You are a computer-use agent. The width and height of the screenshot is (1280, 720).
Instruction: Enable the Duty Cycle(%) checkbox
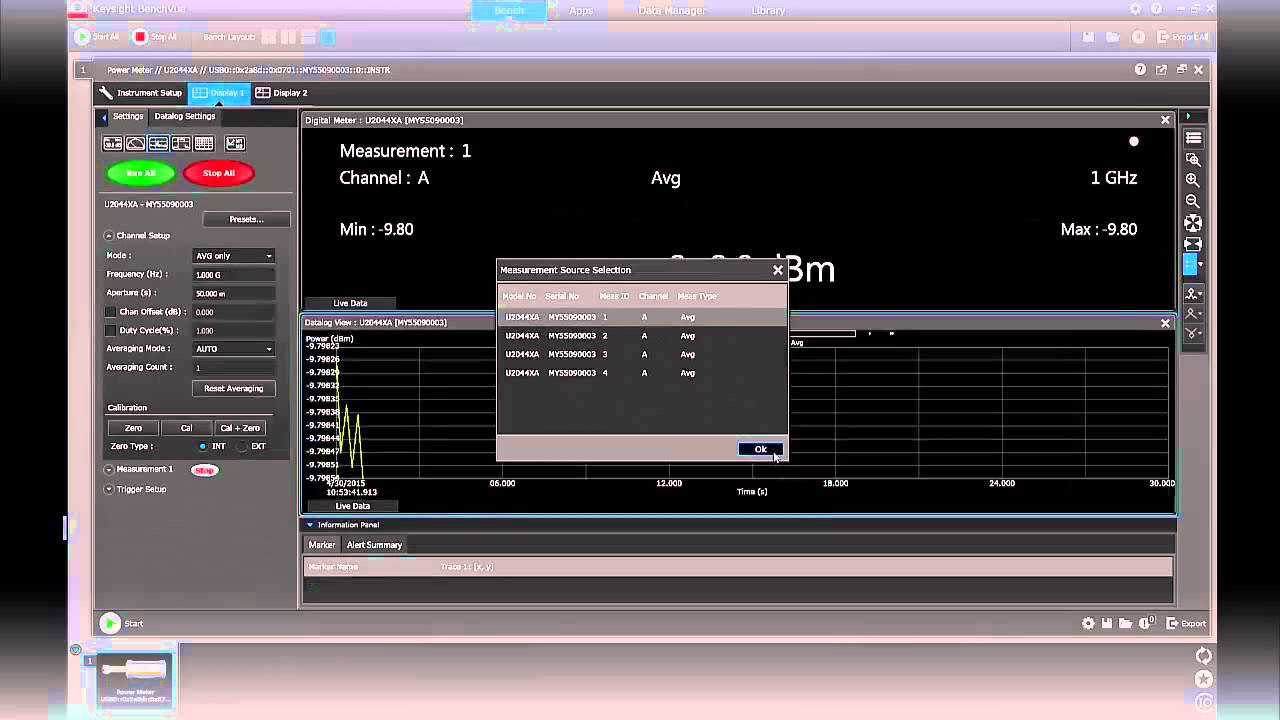(111, 331)
